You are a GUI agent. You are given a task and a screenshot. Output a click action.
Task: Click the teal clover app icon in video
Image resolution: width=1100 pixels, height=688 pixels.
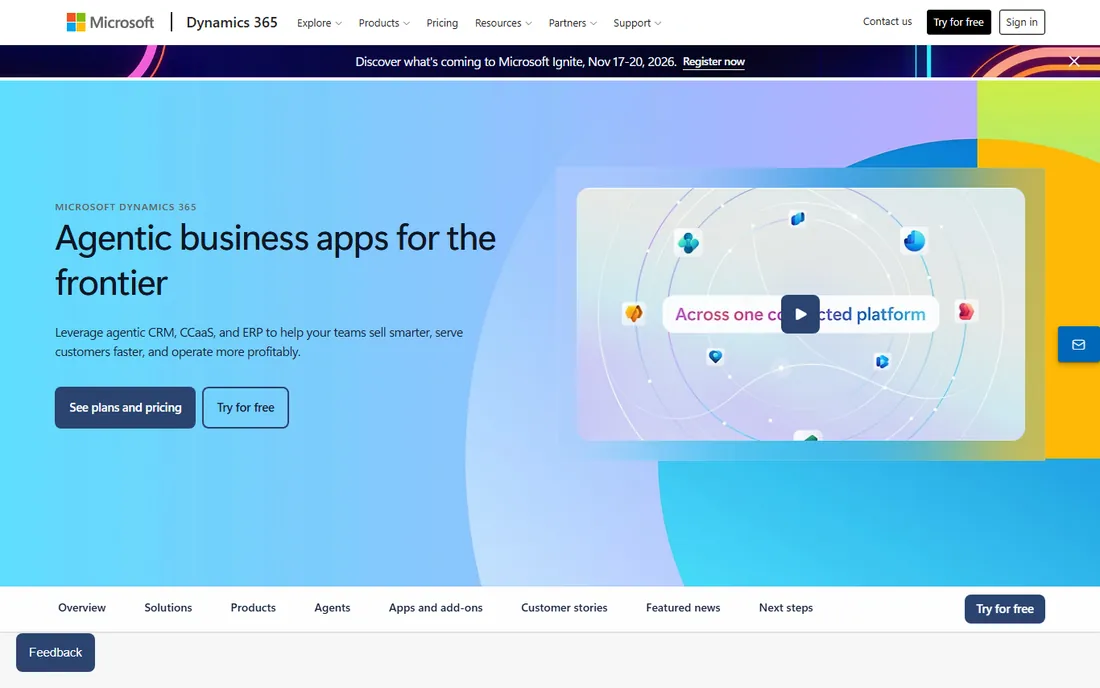point(688,243)
